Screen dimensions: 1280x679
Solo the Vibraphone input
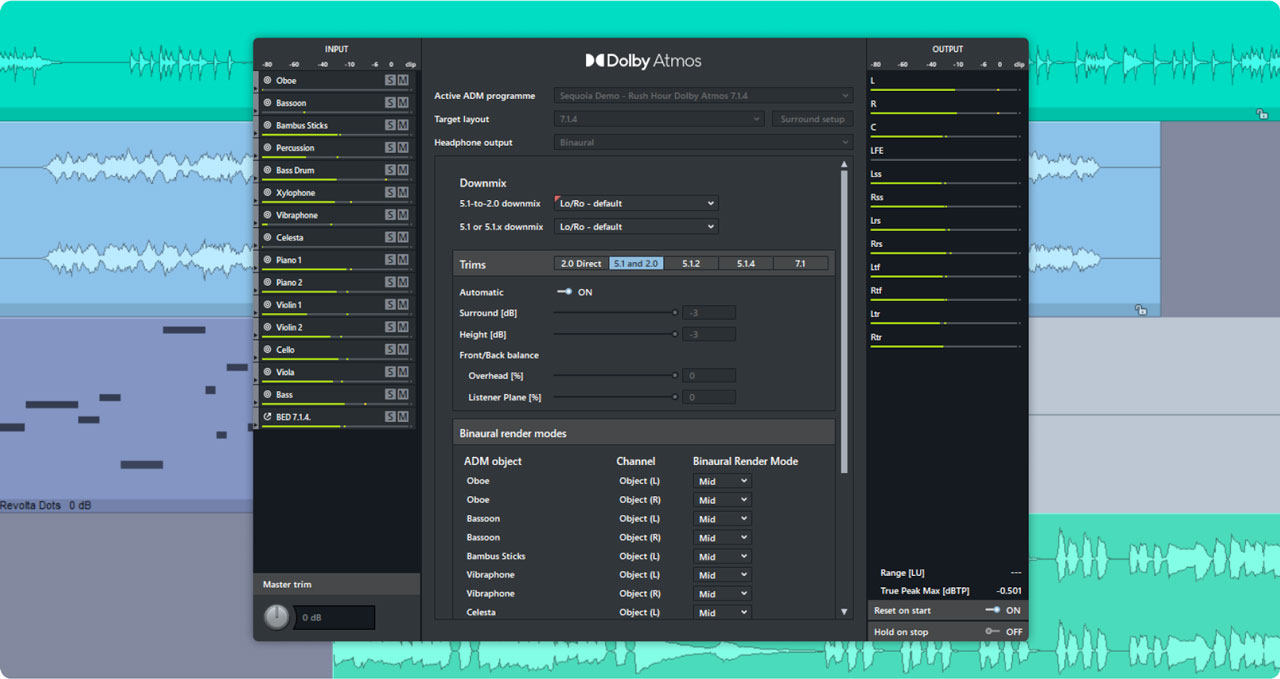pyautogui.click(x=391, y=215)
